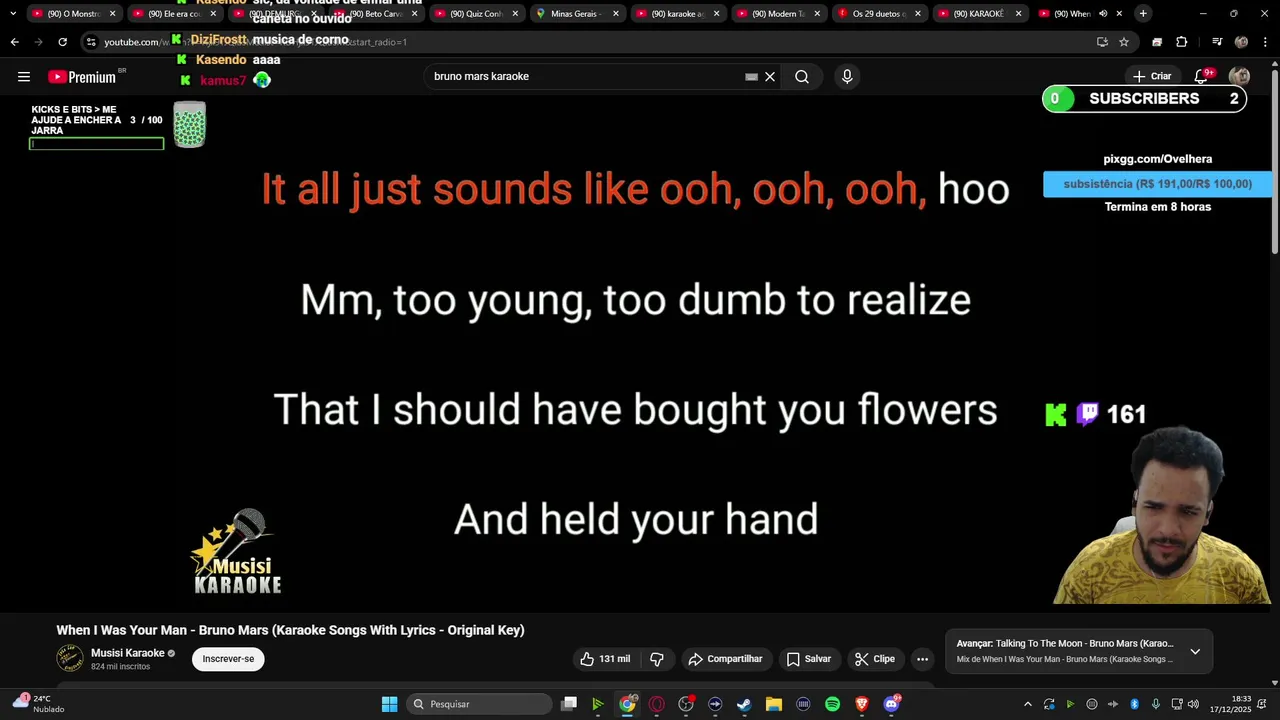The width and height of the screenshot is (1280, 720).
Task: Switch to the Minas Gerais tab
Action: [576, 14]
